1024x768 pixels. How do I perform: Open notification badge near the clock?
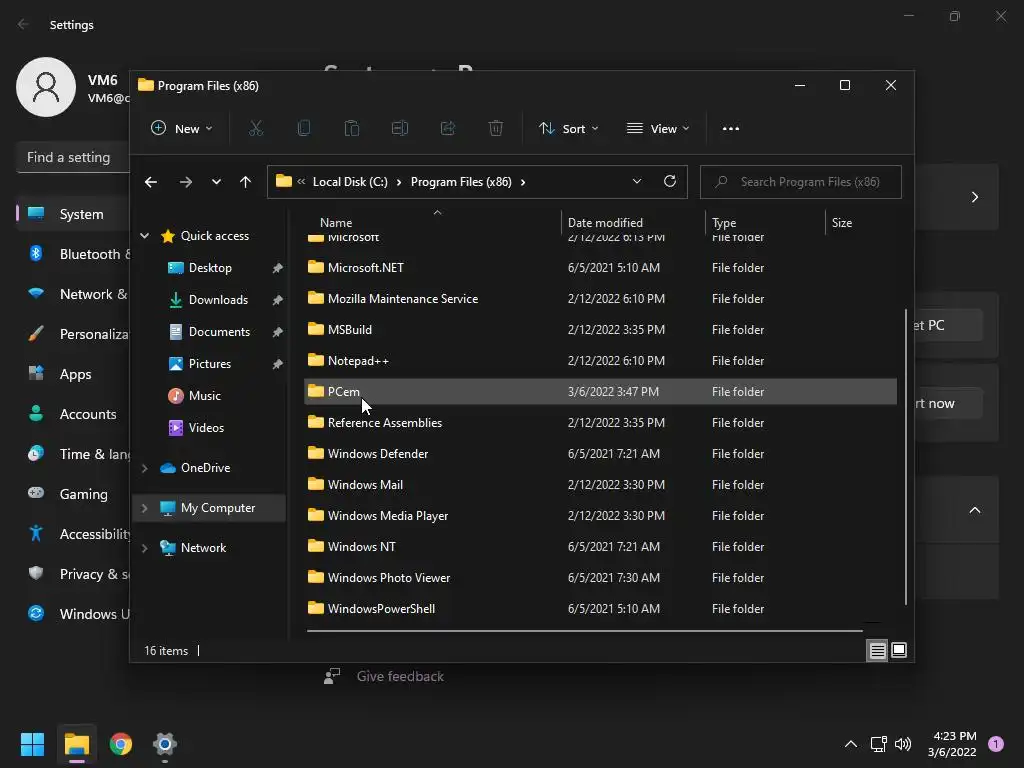996,744
